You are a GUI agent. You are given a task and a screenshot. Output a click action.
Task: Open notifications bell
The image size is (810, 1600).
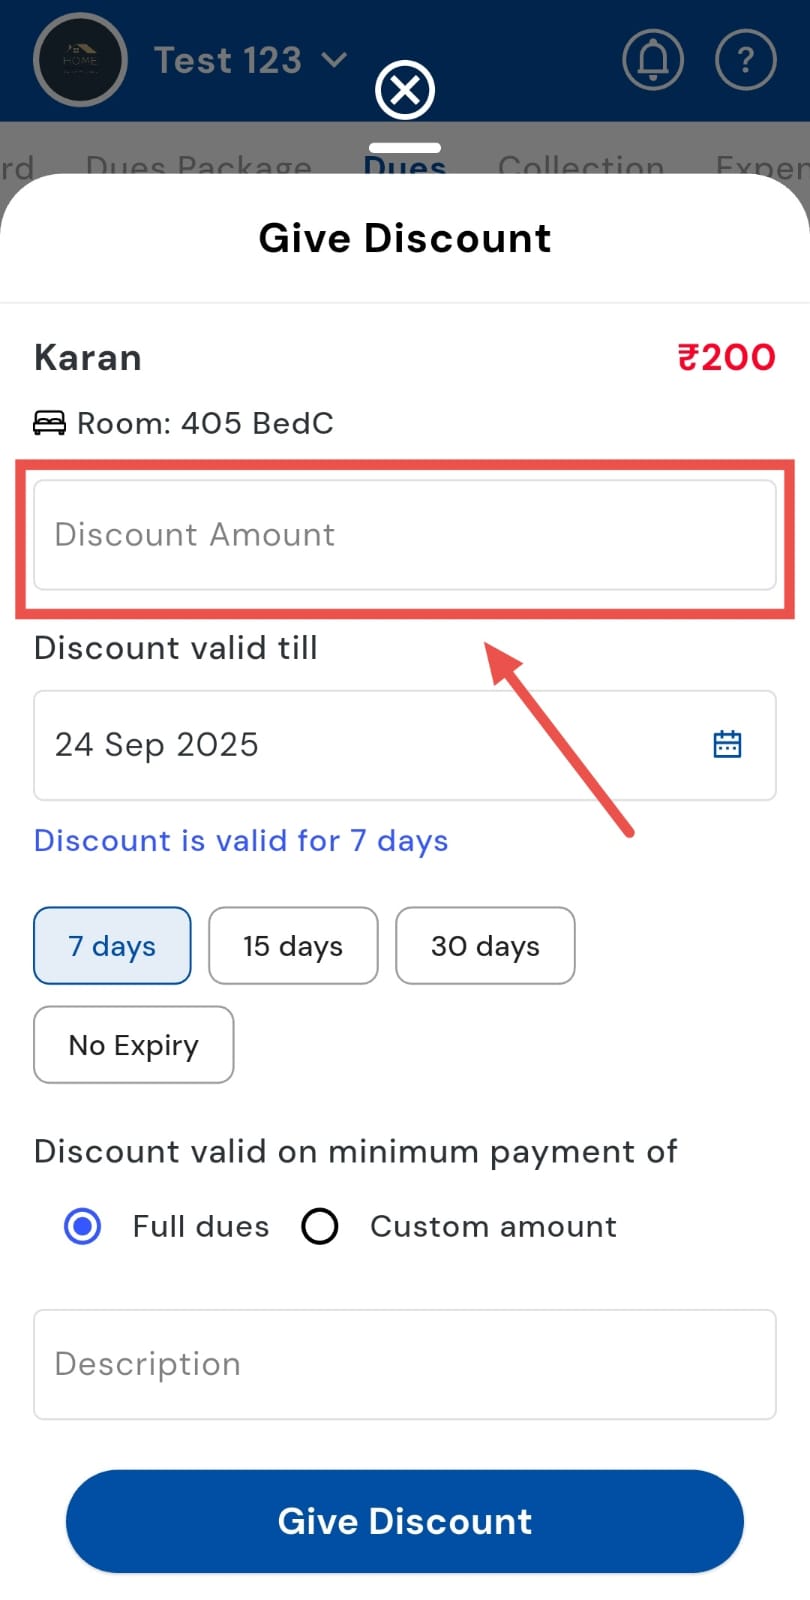click(653, 60)
